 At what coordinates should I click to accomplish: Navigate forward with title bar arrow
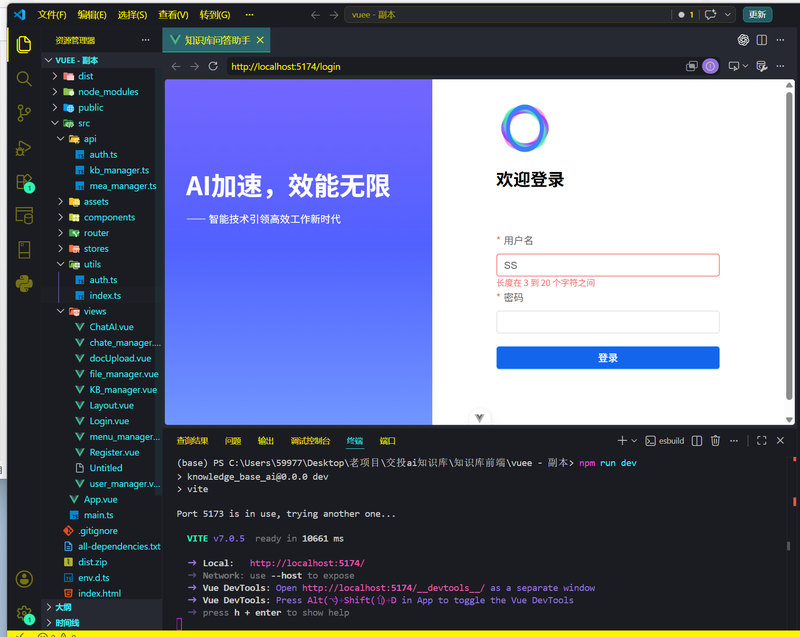click(x=334, y=15)
